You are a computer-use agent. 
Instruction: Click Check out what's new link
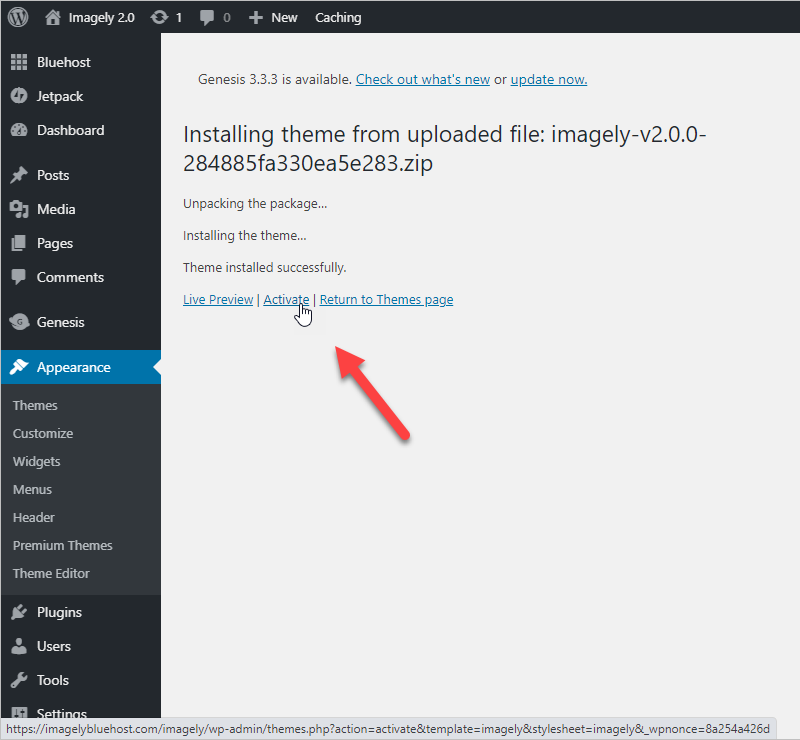point(423,80)
